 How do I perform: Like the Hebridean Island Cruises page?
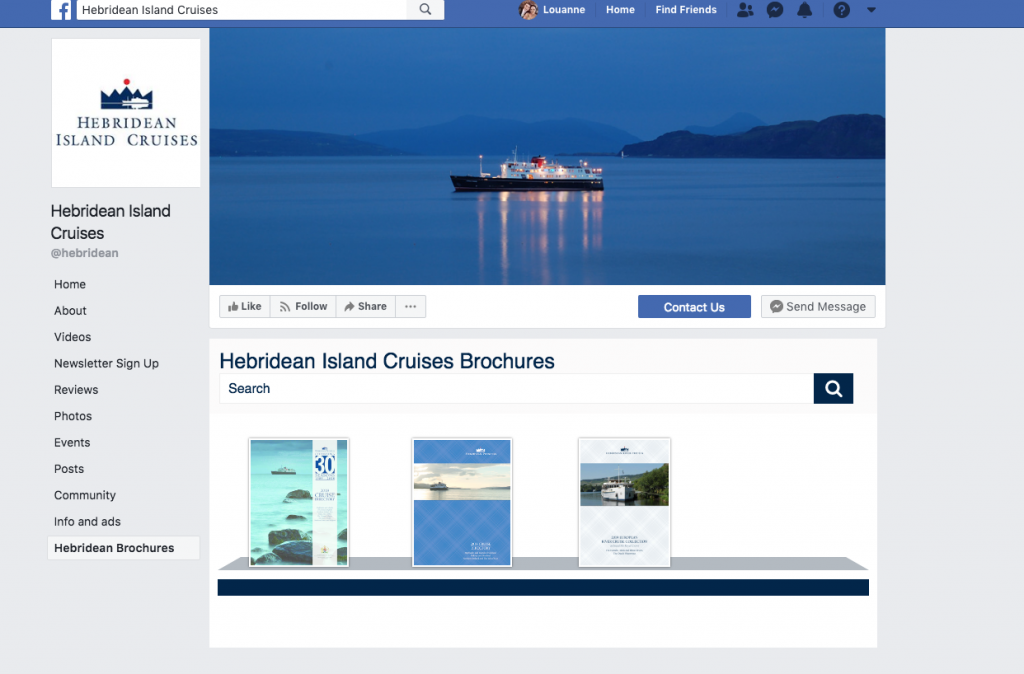click(245, 306)
